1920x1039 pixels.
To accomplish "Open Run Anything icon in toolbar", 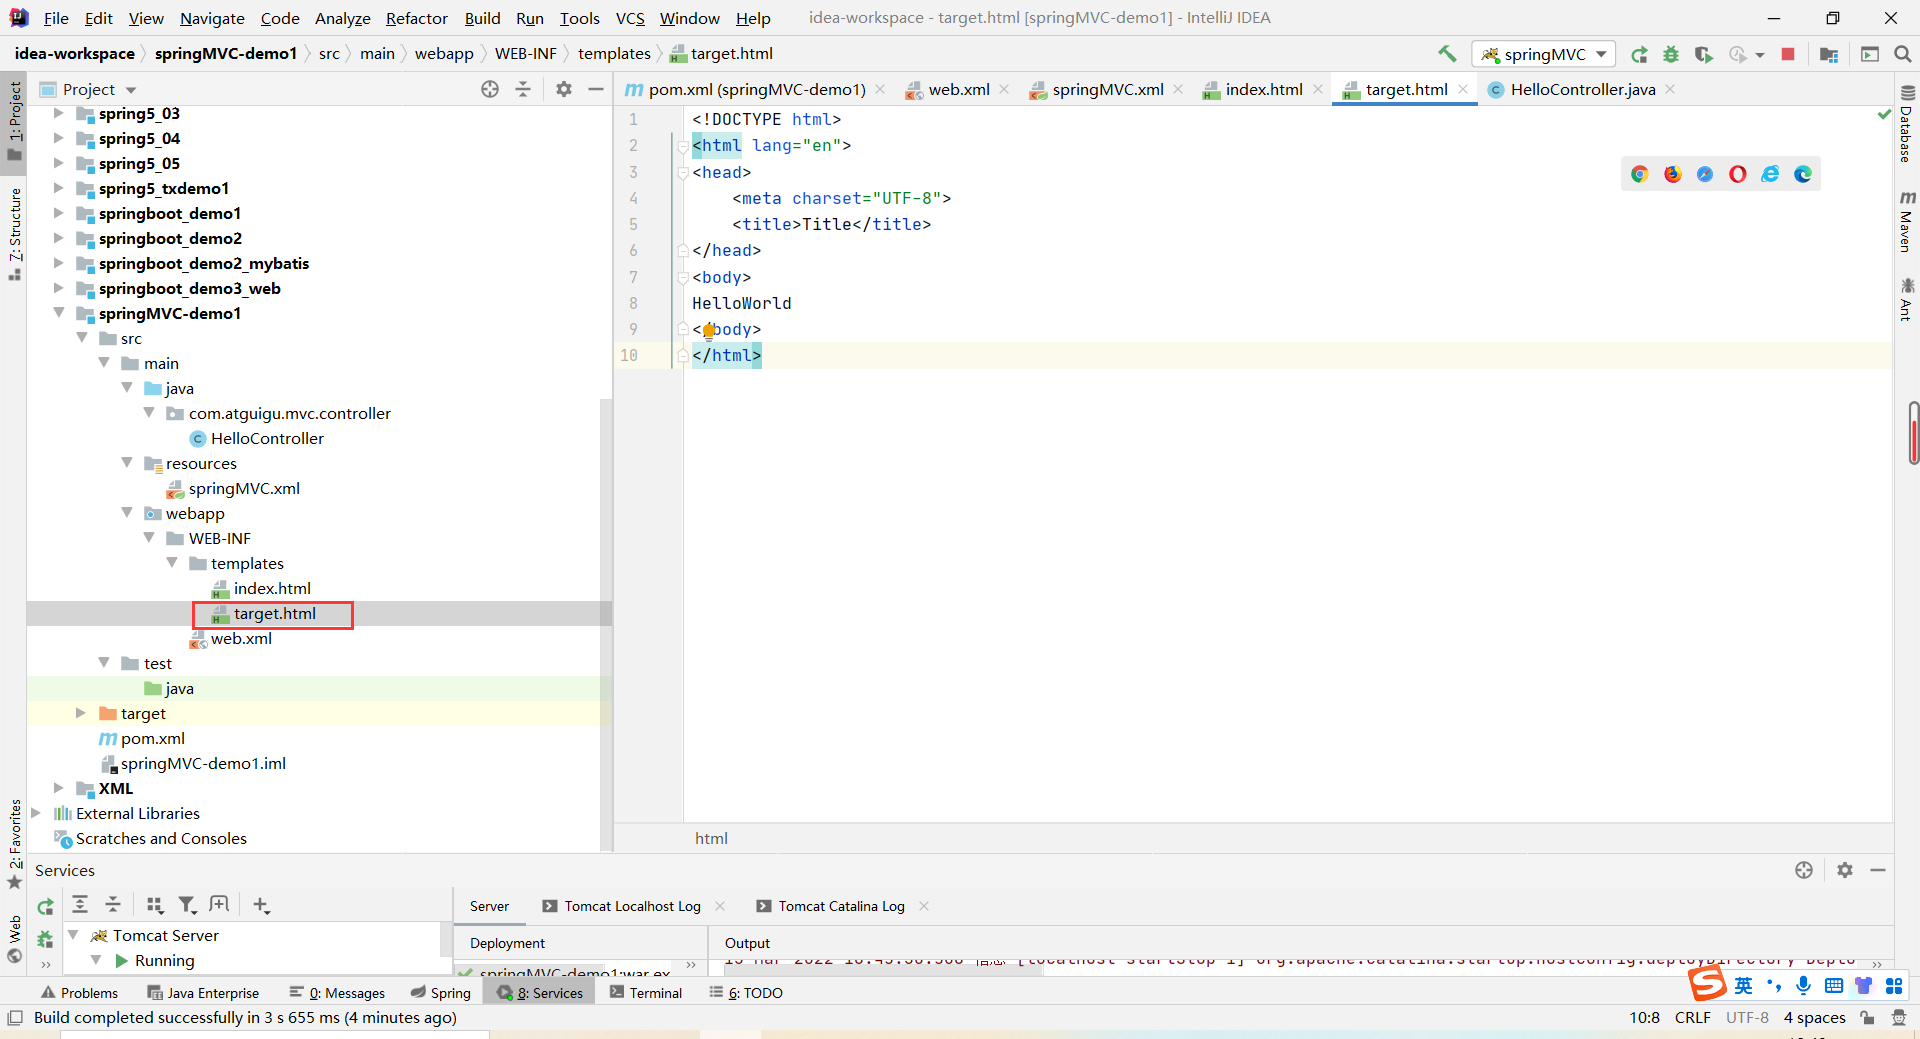I will click(x=1870, y=54).
